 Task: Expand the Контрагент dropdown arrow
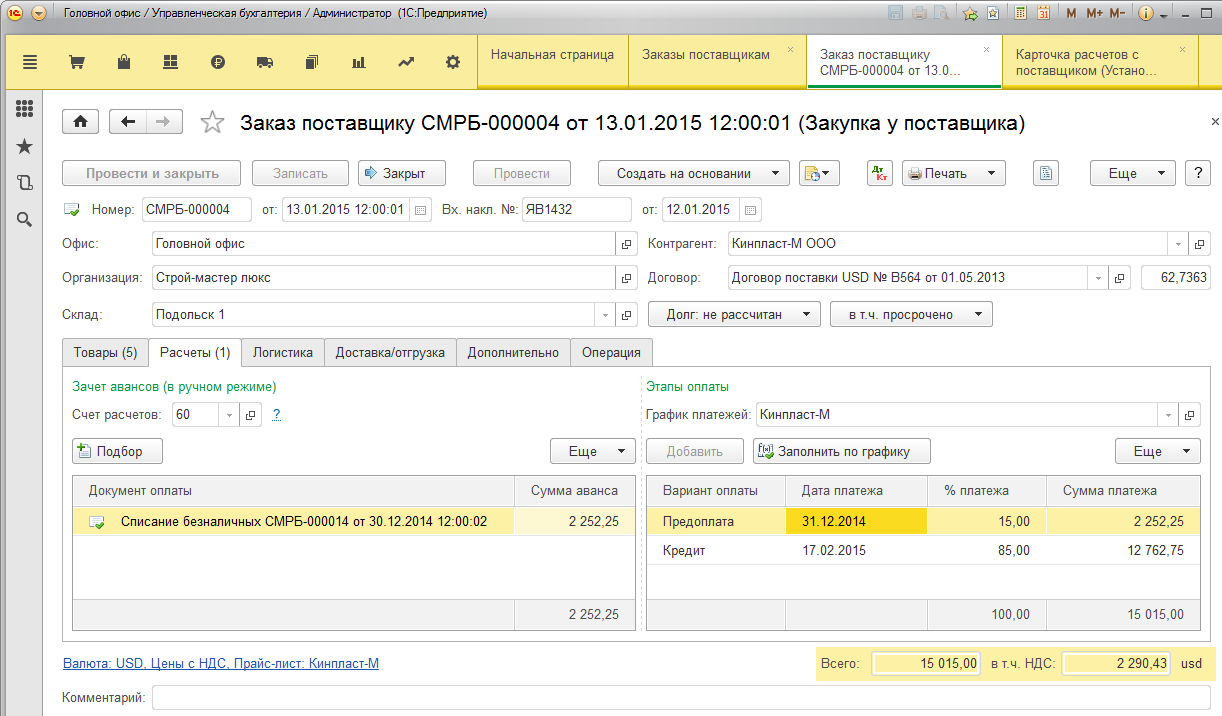pyautogui.click(x=1179, y=244)
